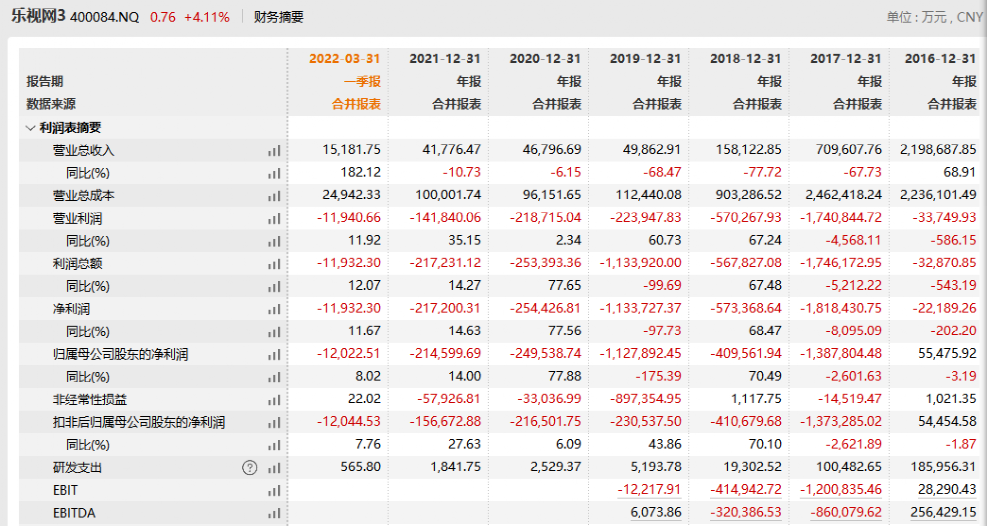The height and width of the screenshot is (526, 987).
Task: Select the 研发支出 row label
Action: click(77, 467)
